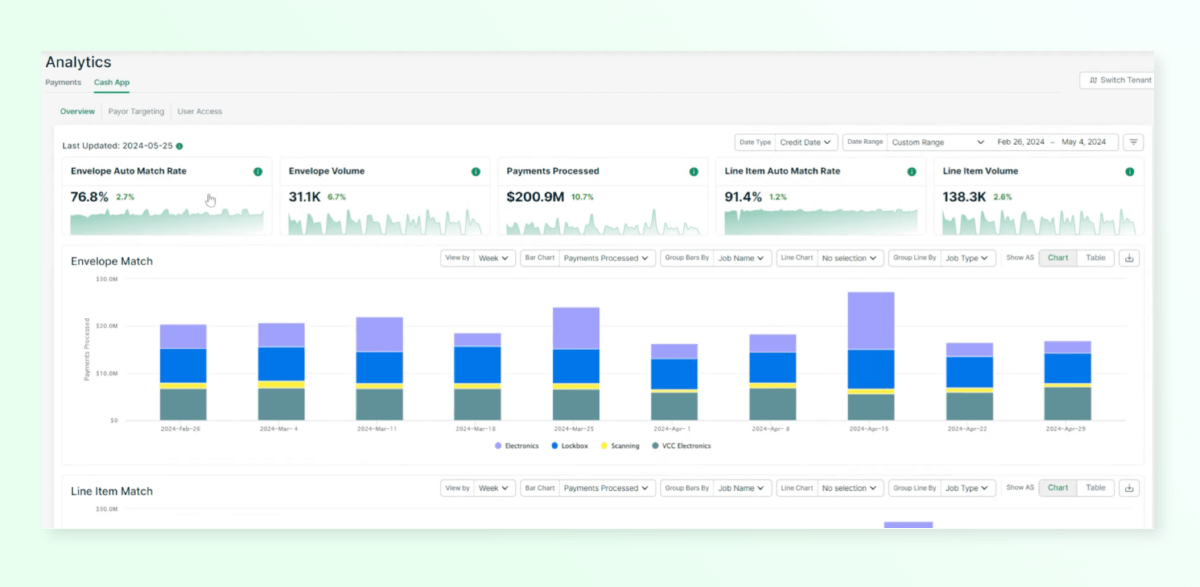Open the Payor Targeting tab
Viewport: 1200px width, 587px height.
136,111
